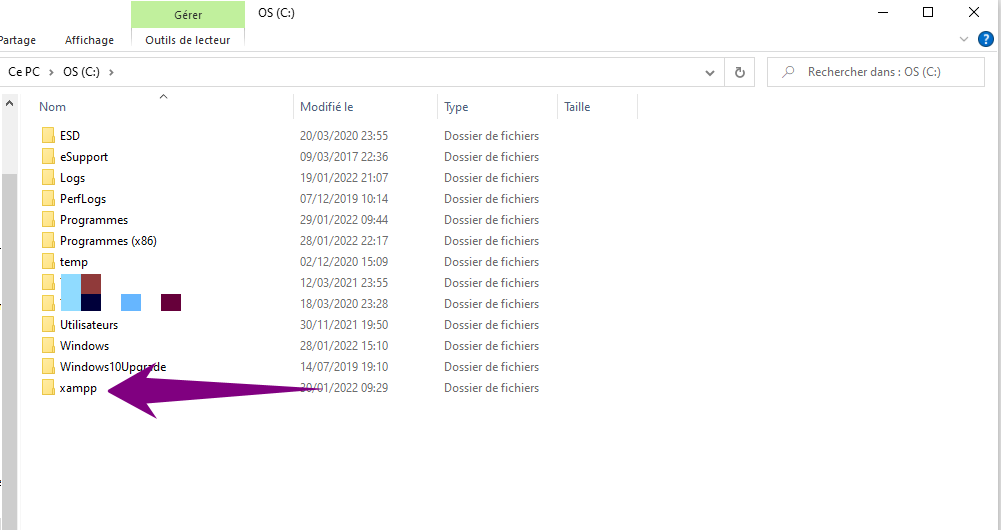Image resolution: width=1001 pixels, height=530 pixels.
Task: Open the address bar history dropdown
Action: click(710, 72)
